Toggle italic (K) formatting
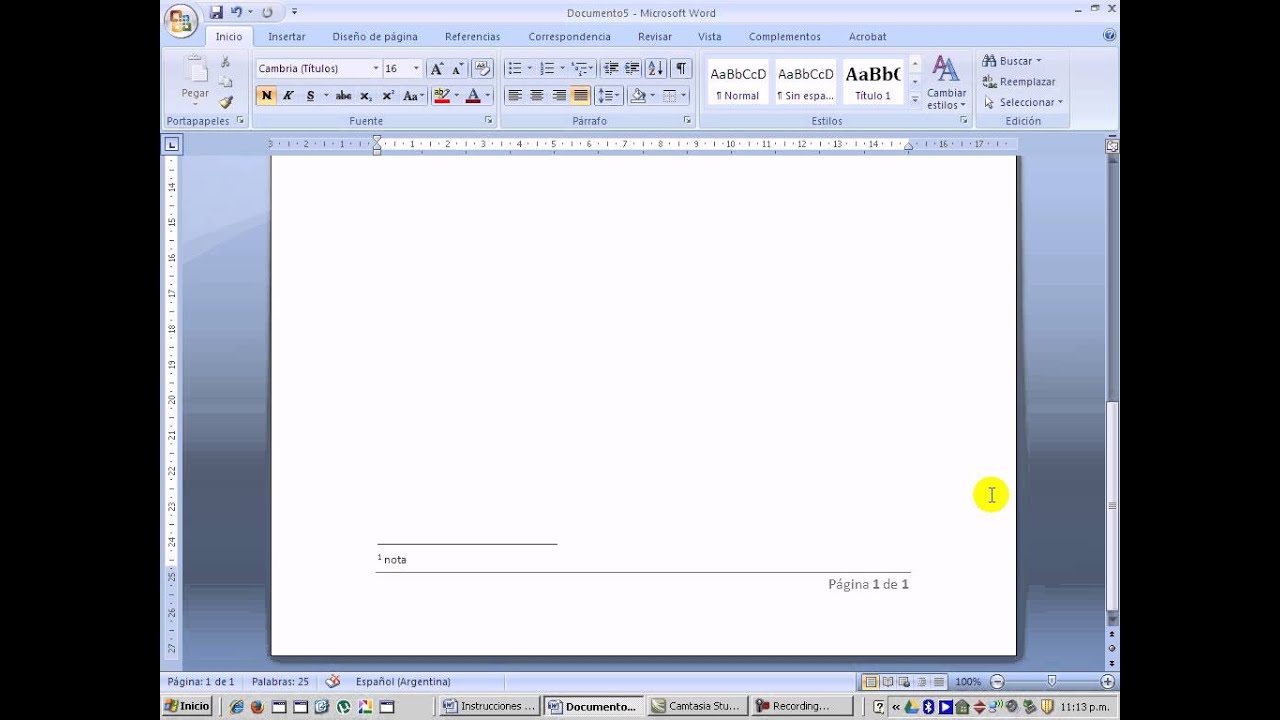 [x=288, y=96]
